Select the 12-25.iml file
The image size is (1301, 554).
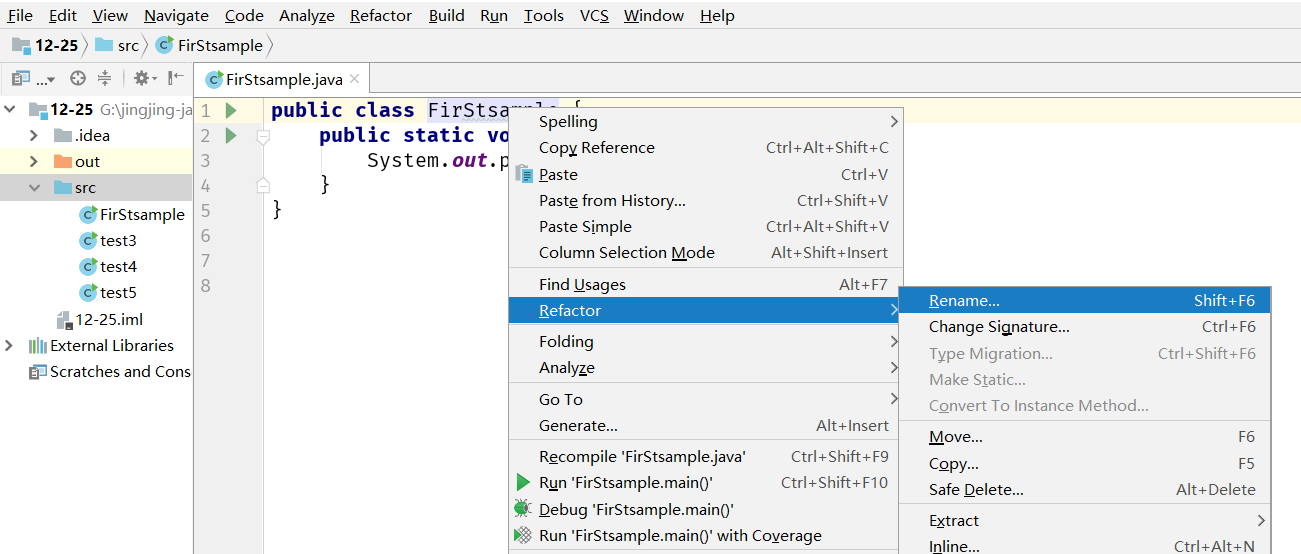(x=109, y=320)
